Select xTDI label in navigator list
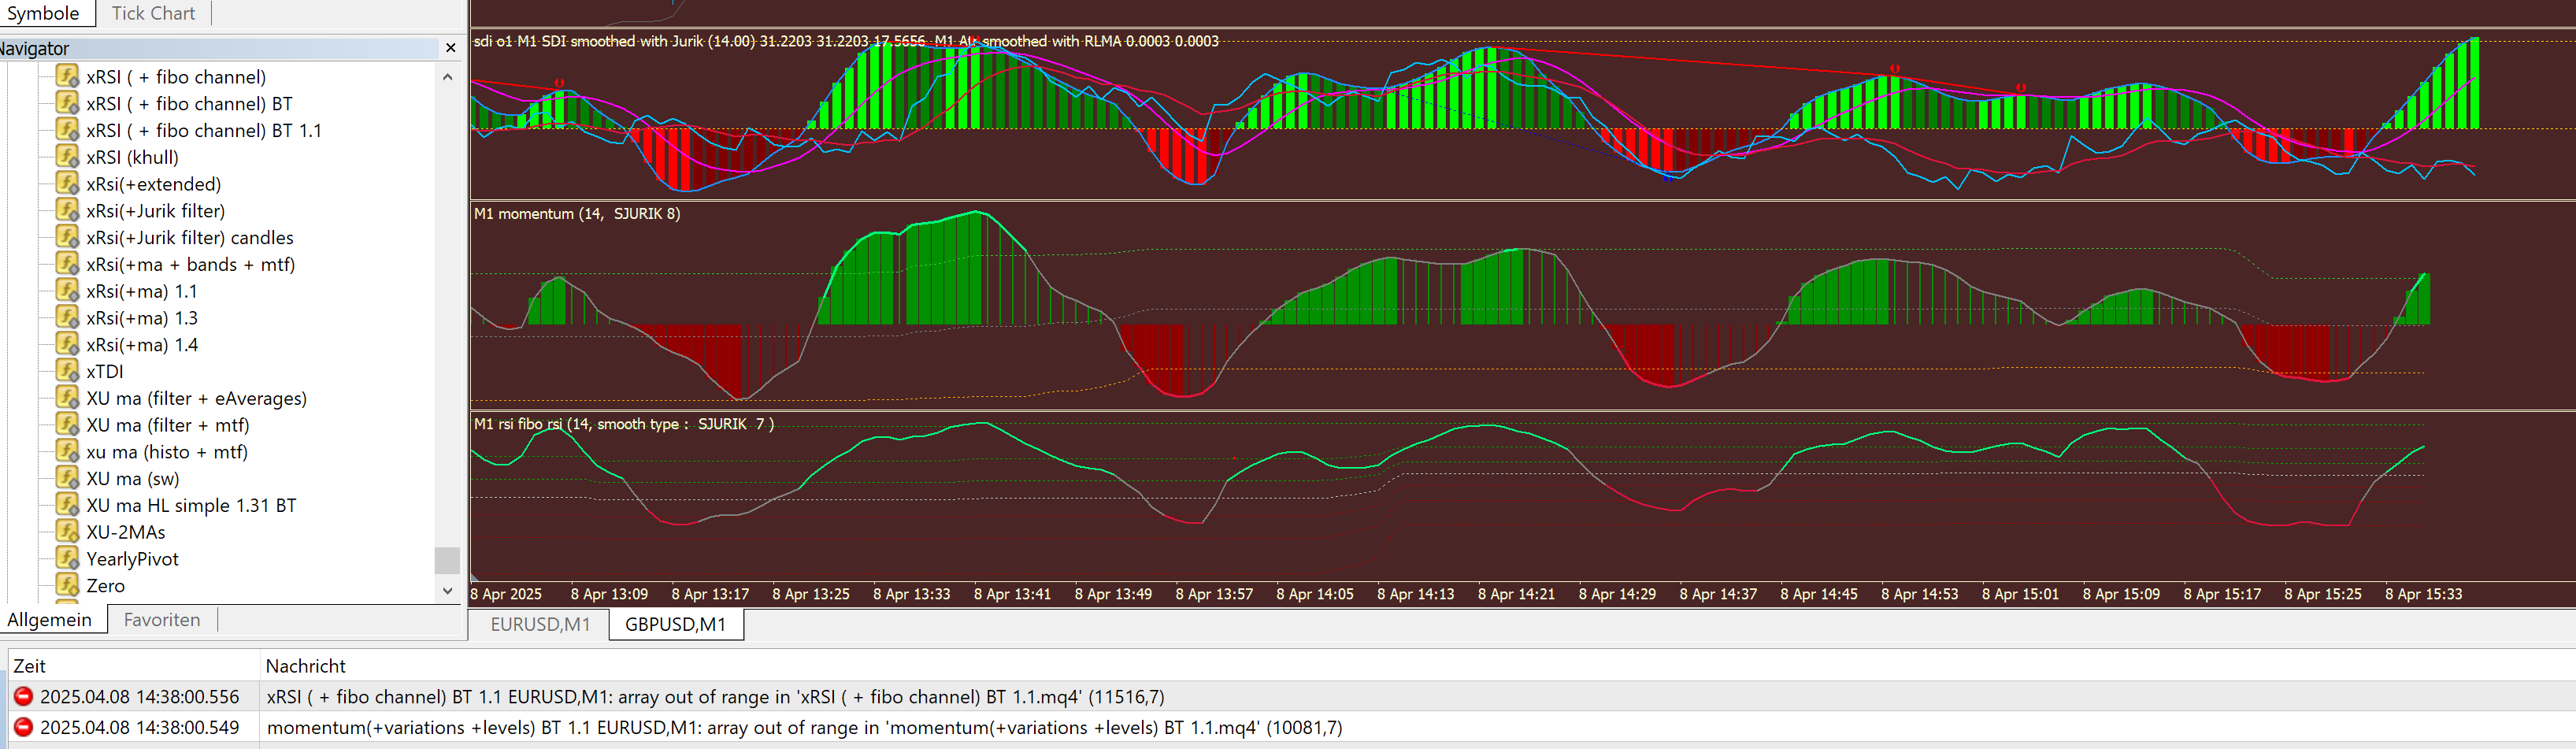Image resolution: width=2576 pixels, height=749 pixels. (105, 371)
